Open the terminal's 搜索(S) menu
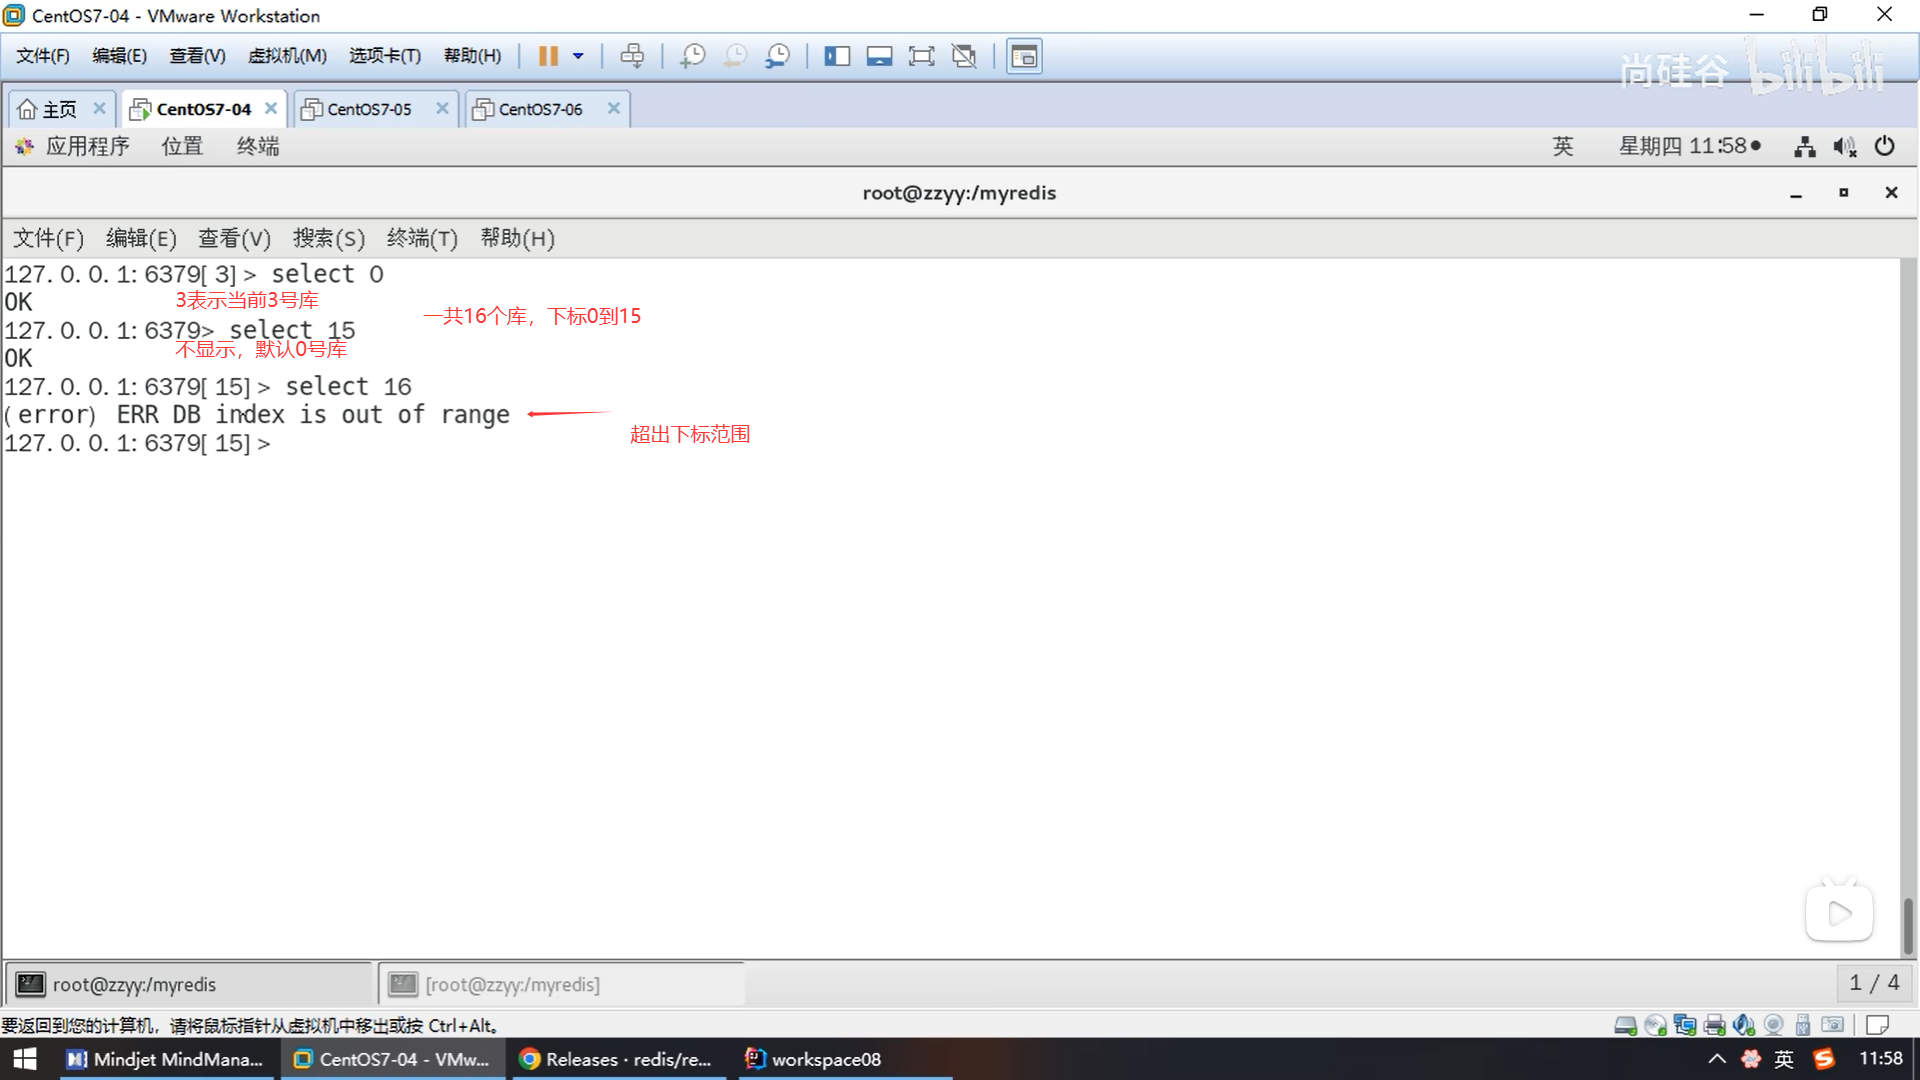The height and width of the screenshot is (1080, 1920). (328, 238)
